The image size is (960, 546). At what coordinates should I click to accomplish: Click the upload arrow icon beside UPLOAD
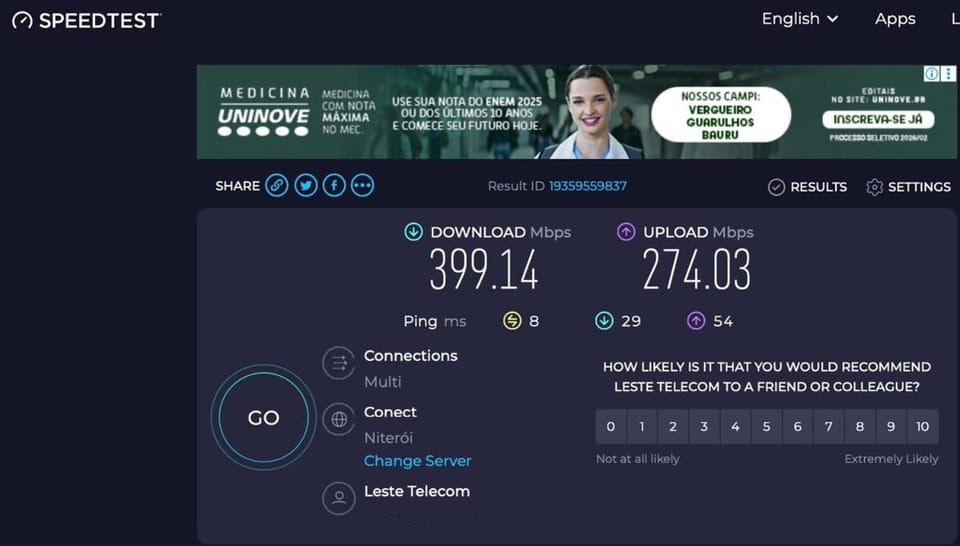click(x=626, y=232)
